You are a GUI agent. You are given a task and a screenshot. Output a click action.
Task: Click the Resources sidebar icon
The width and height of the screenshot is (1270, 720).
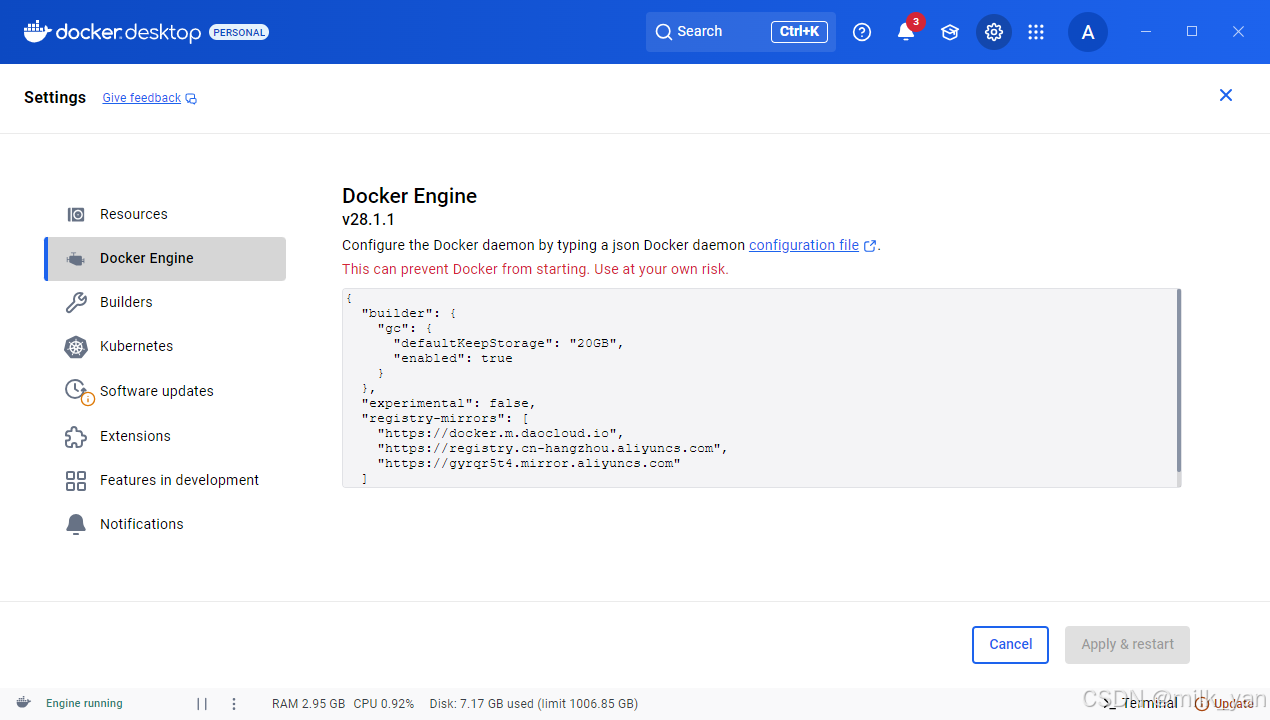(76, 214)
